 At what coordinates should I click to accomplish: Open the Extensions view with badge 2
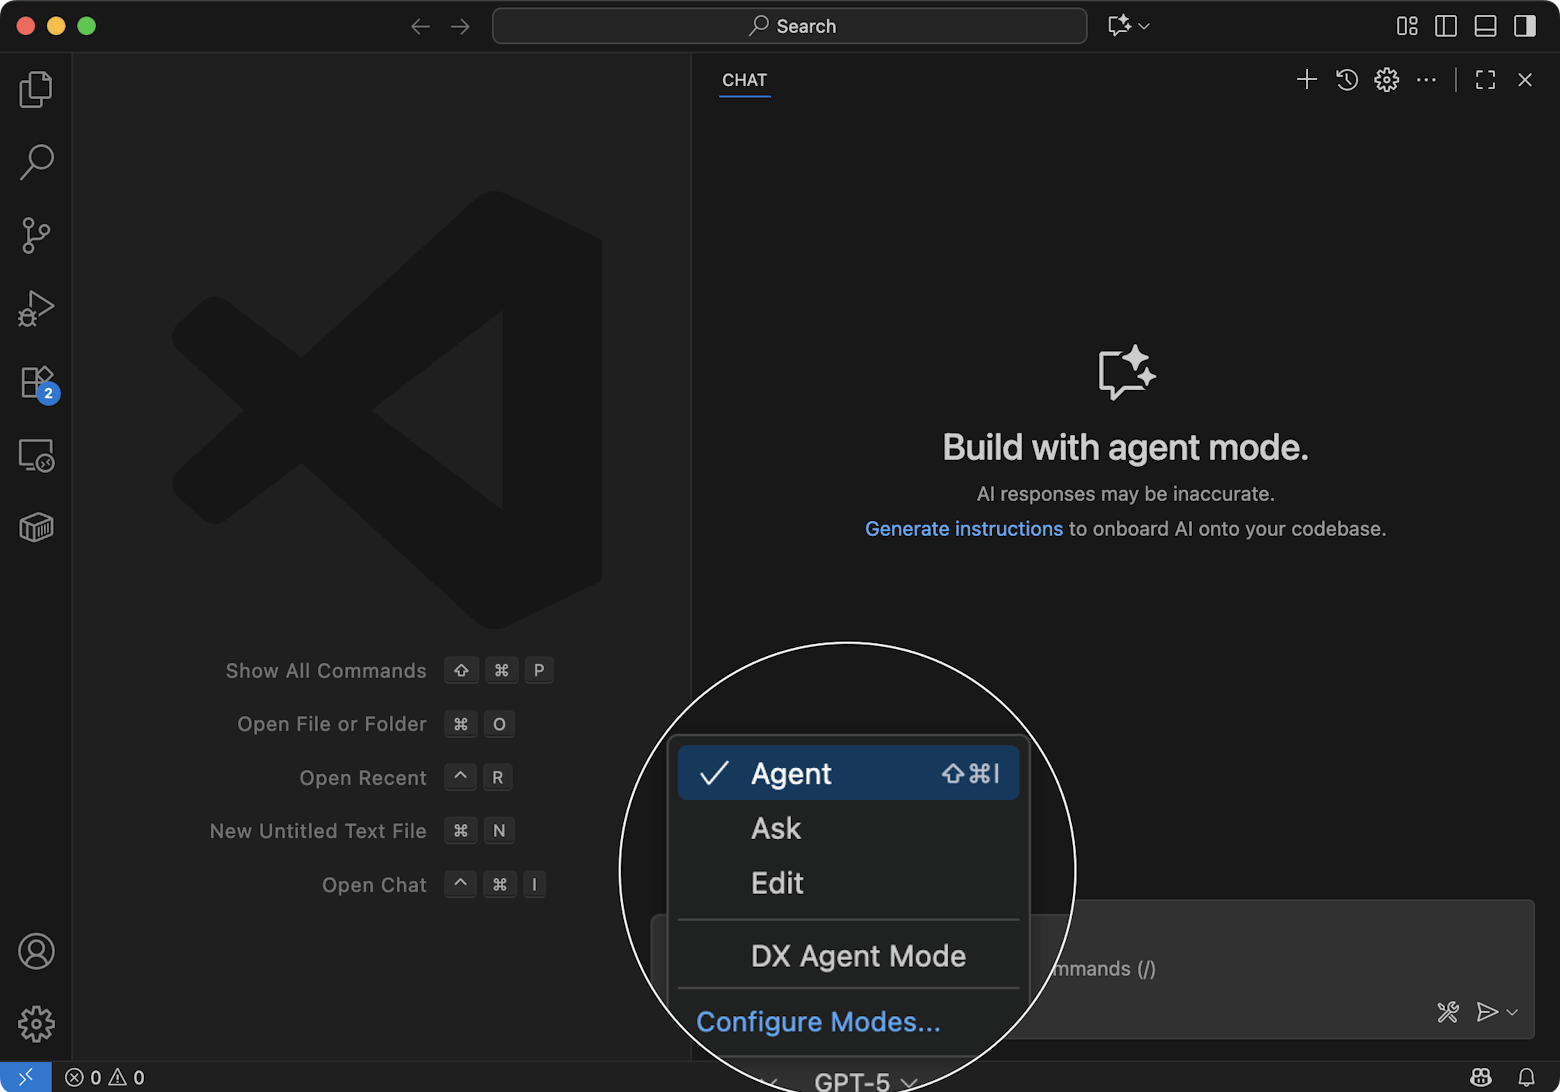pos(38,383)
